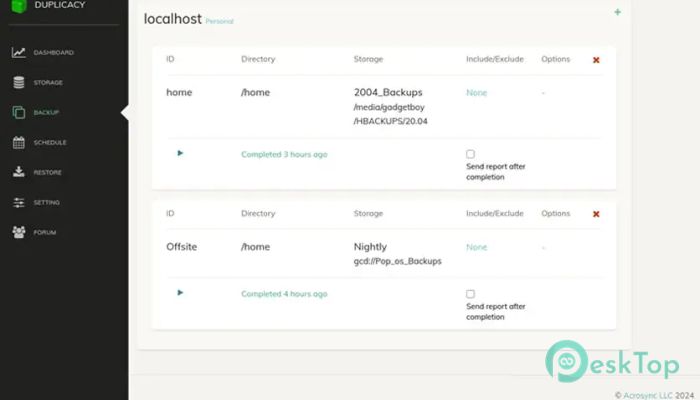This screenshot has width=700, height=400.
Task: Open the Personal license link
Action: (x=219, y=21)
